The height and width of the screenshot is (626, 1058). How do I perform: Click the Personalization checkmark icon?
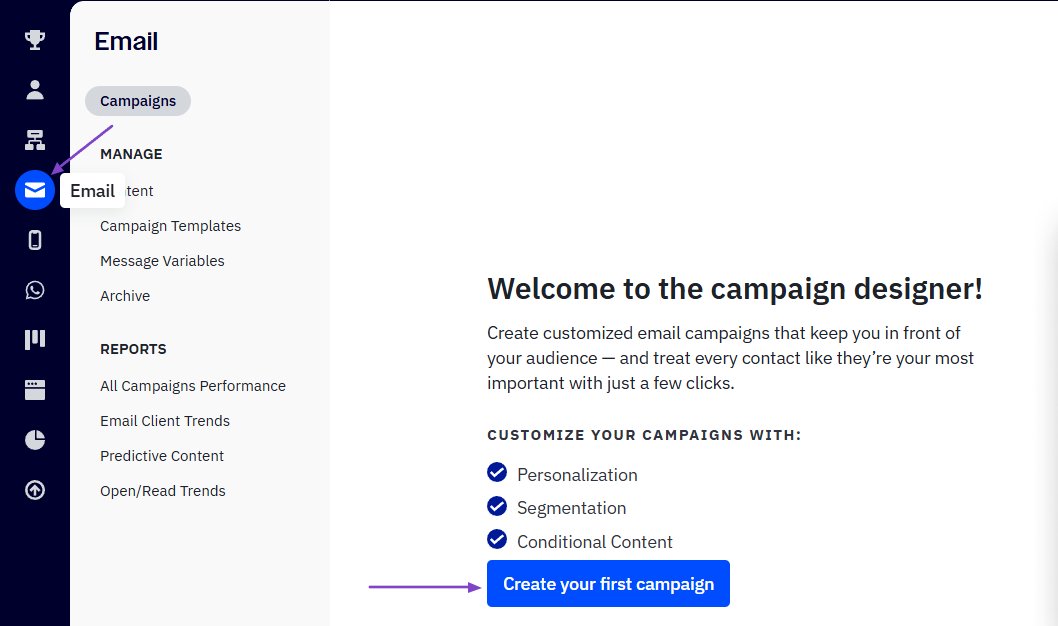(497, 473)
